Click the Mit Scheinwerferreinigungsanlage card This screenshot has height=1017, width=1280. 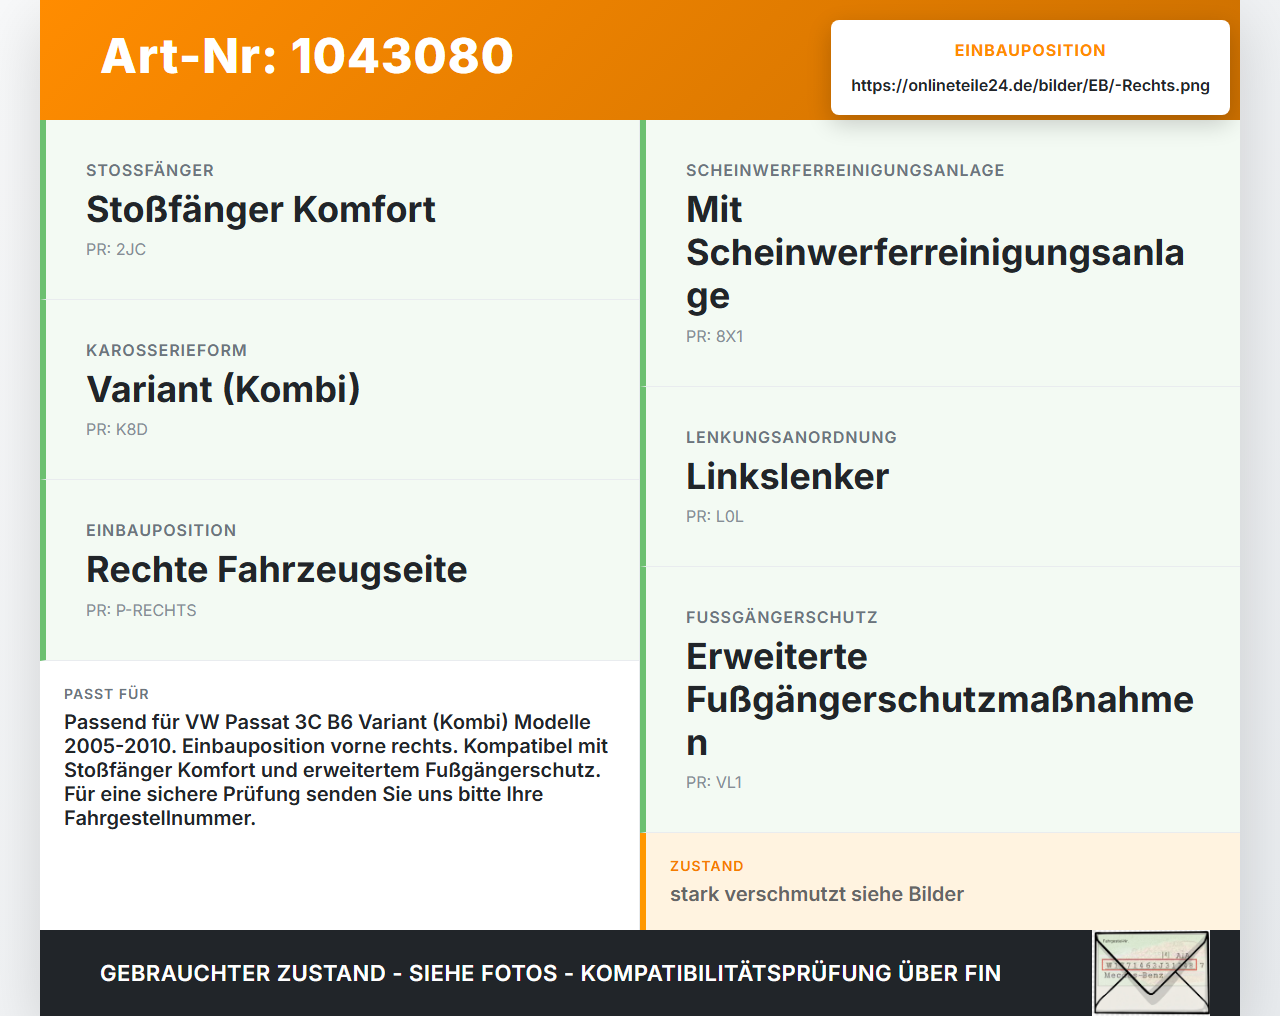[x=940, y=253]
